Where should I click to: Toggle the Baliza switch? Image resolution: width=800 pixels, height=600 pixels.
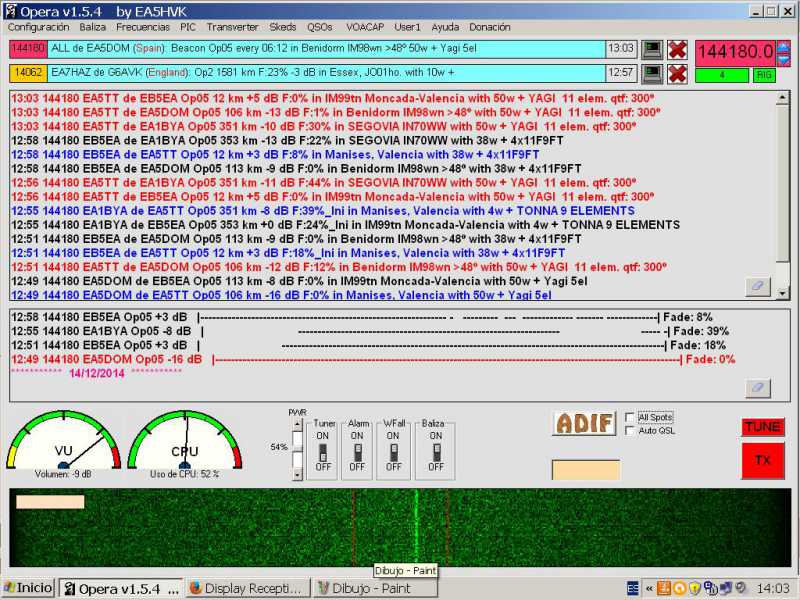click(436, 452)
